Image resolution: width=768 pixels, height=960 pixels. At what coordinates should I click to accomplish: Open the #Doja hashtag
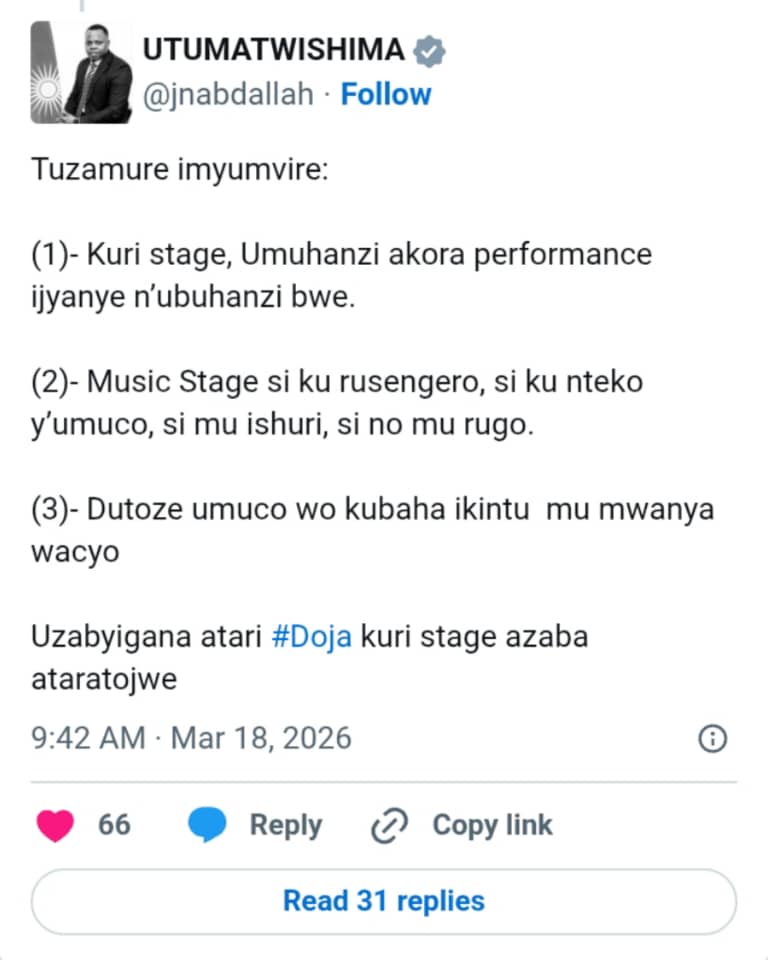pyautogui.click(x=311, y=637)
